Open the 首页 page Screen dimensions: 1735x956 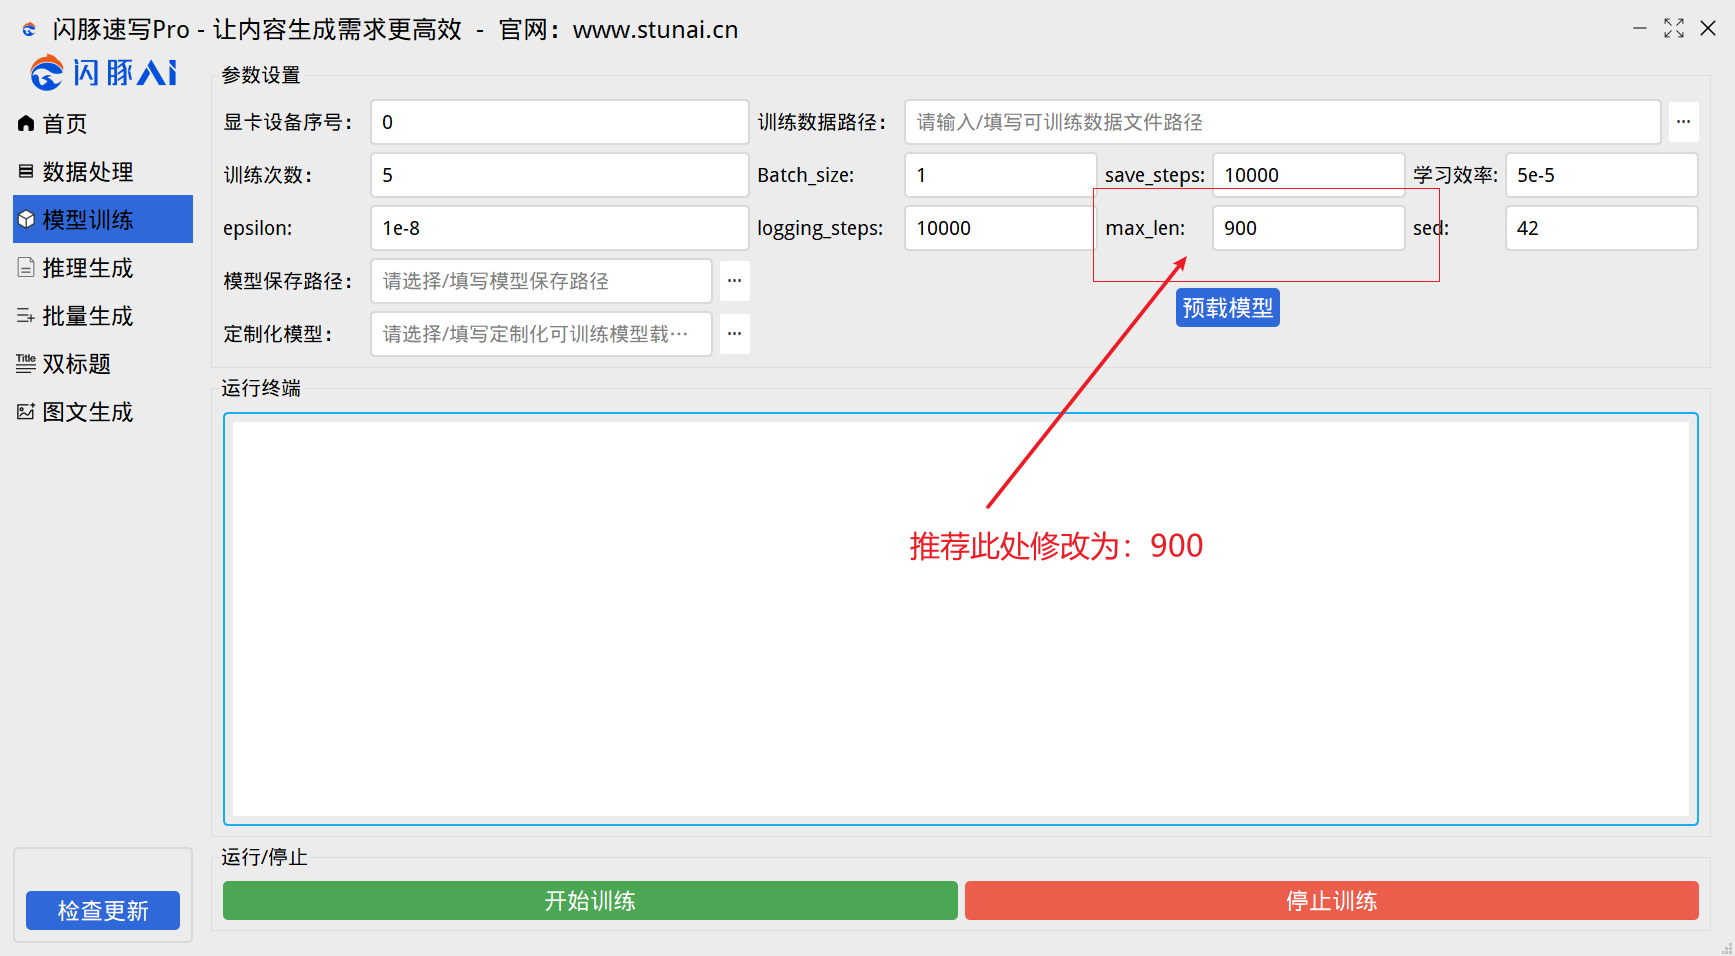[103, 123]
